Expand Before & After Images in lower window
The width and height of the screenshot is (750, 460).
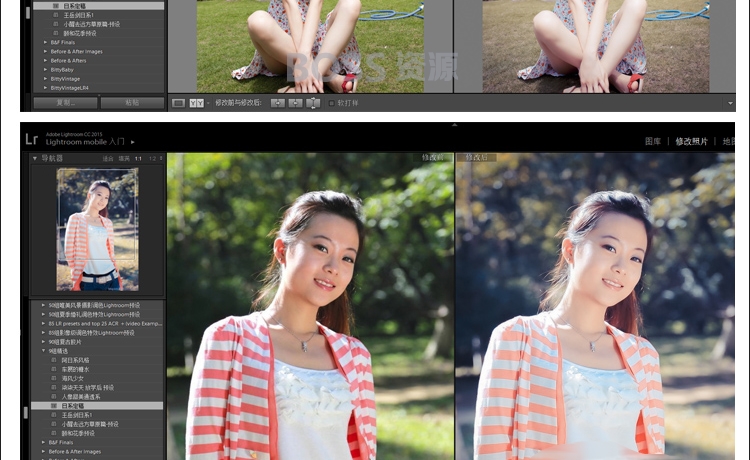[x=44, y=451]
